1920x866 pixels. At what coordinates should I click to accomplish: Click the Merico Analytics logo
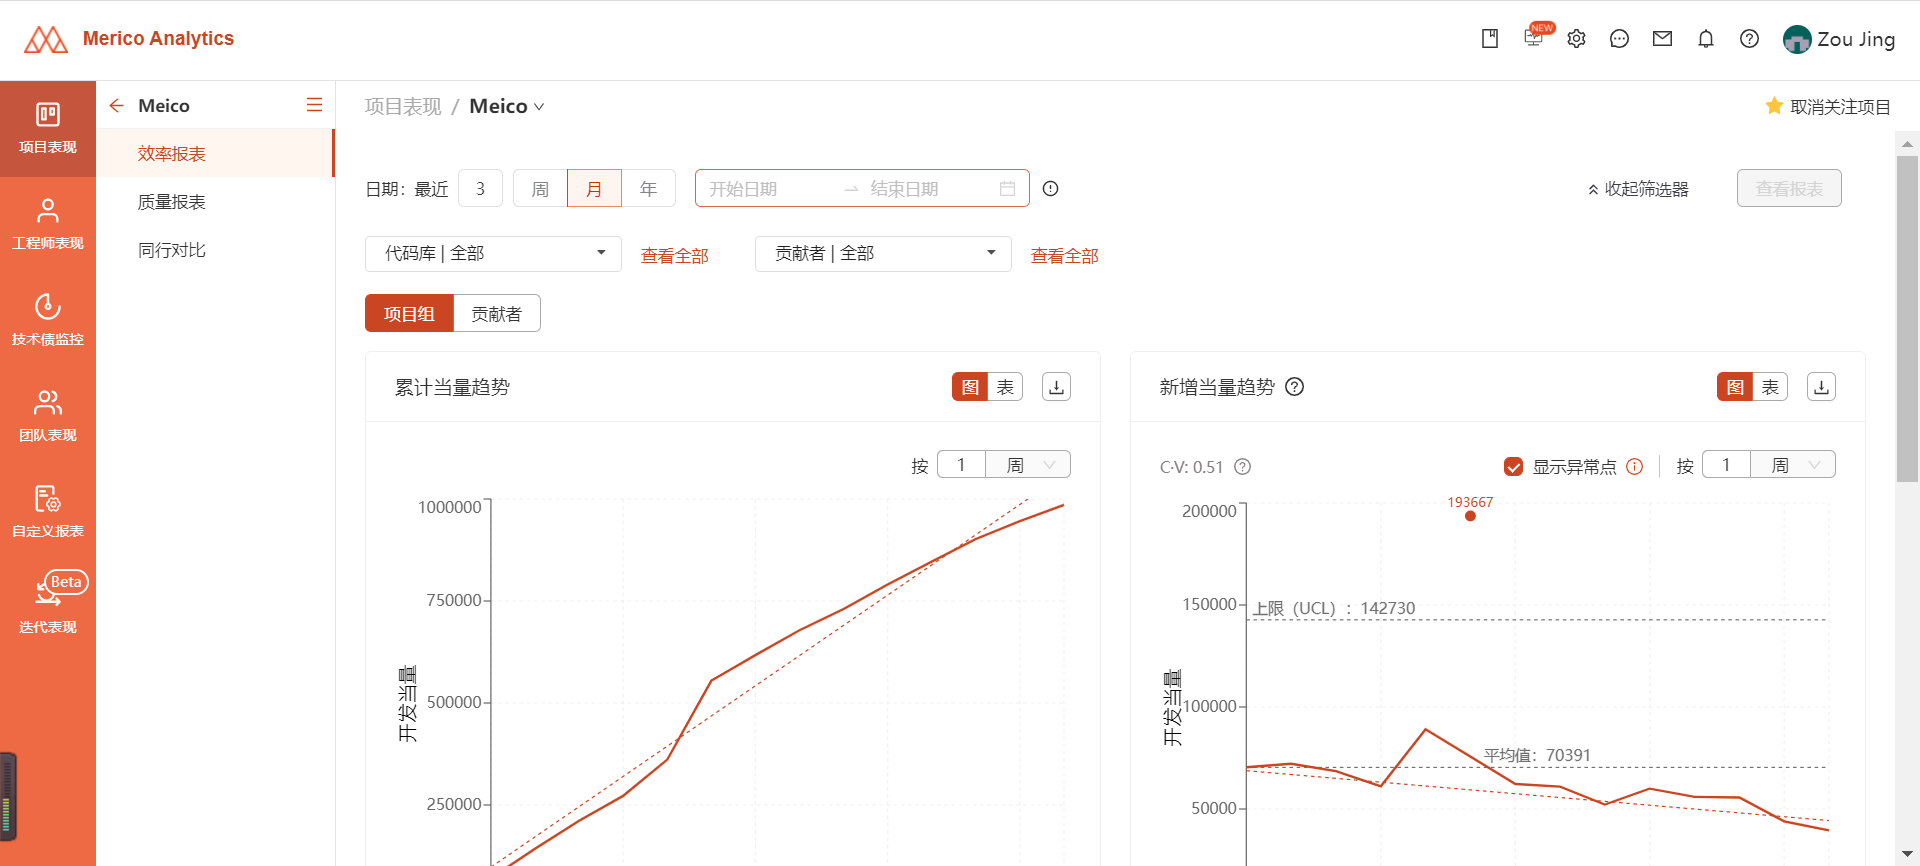[129, 39]
